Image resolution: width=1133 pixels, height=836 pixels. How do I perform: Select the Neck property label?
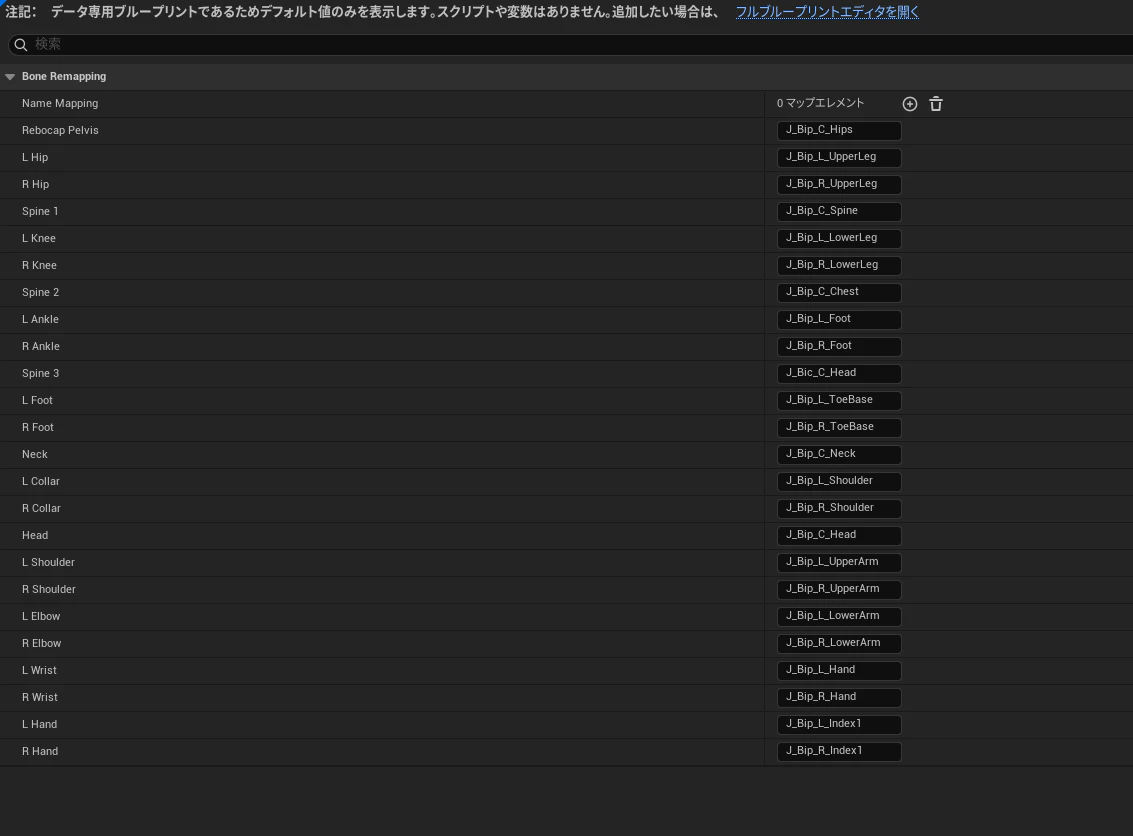[35, 454]
